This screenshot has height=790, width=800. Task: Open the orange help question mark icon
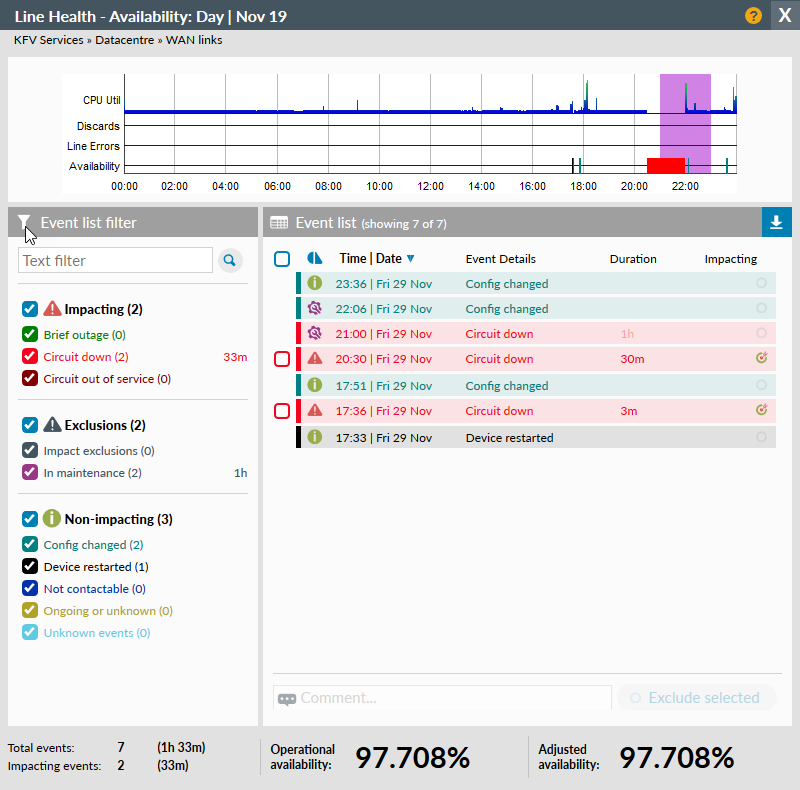(x=753, y=15)
